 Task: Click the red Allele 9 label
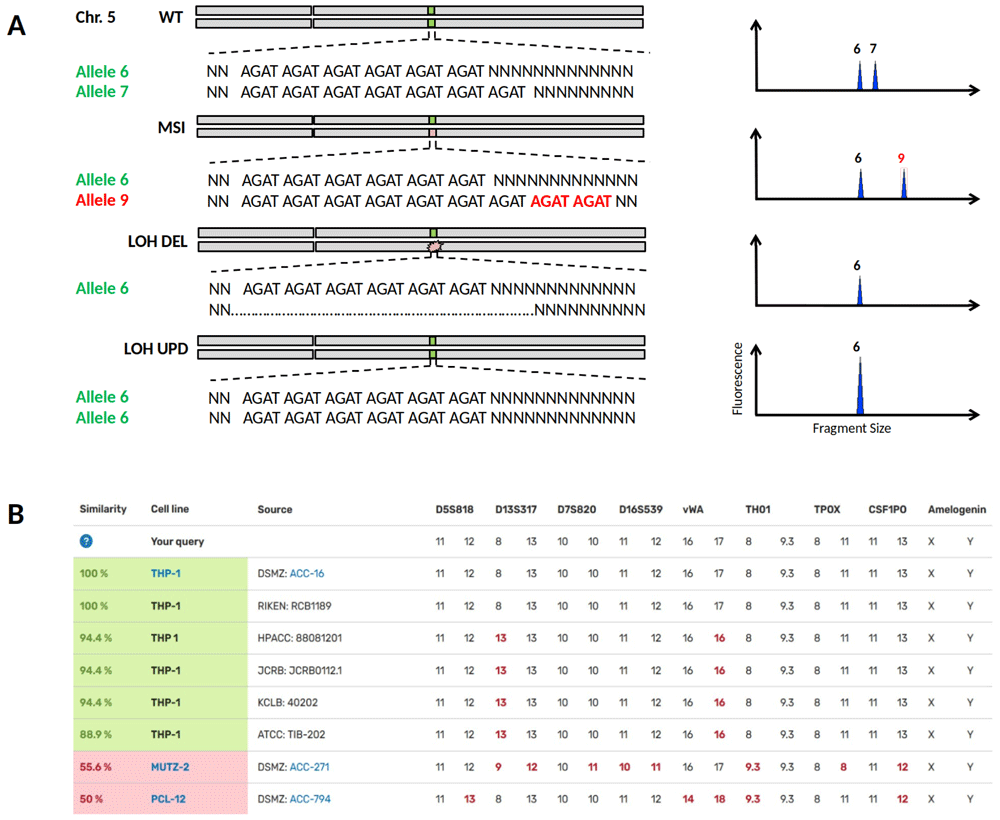coord(101,200)
